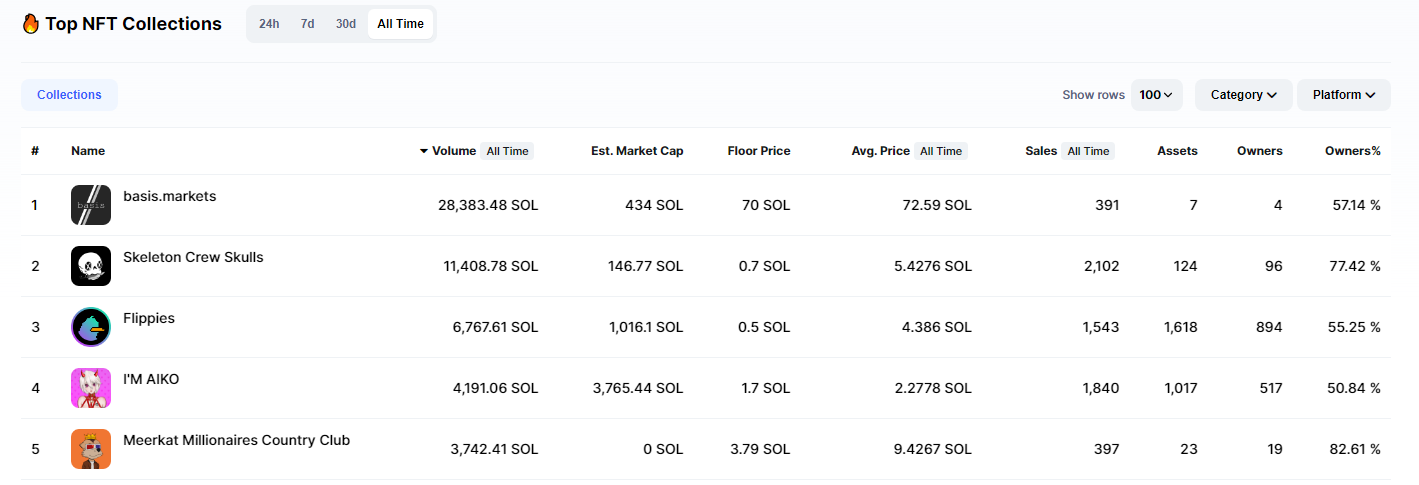Expand the Category filter dropdown
Viewport: 1419px width, 485px height.
click(1243, 95)
